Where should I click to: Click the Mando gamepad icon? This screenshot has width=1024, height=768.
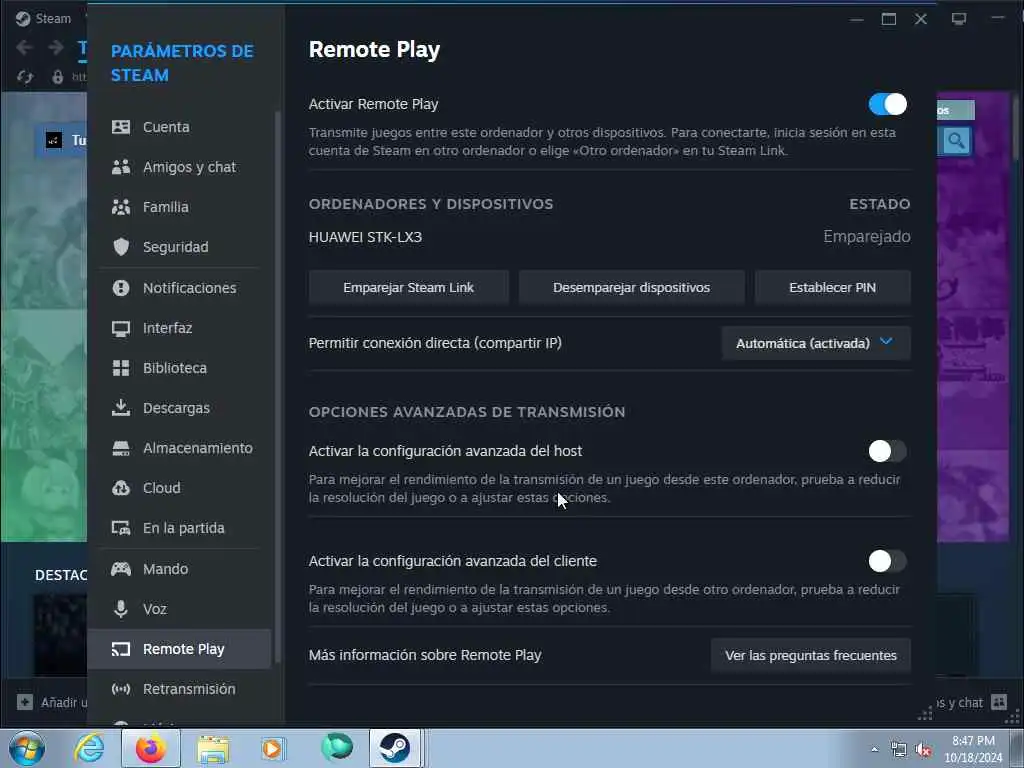tap(121, 569)
